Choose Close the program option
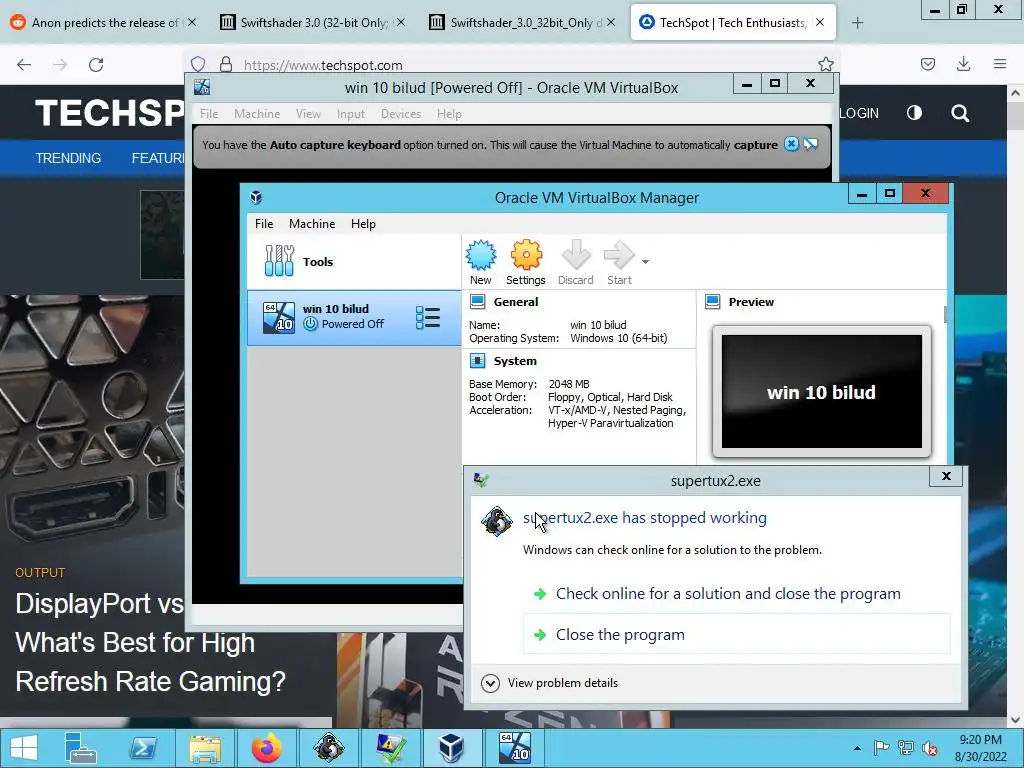The height and width of the screenshot is (768, 1024). 737,634
